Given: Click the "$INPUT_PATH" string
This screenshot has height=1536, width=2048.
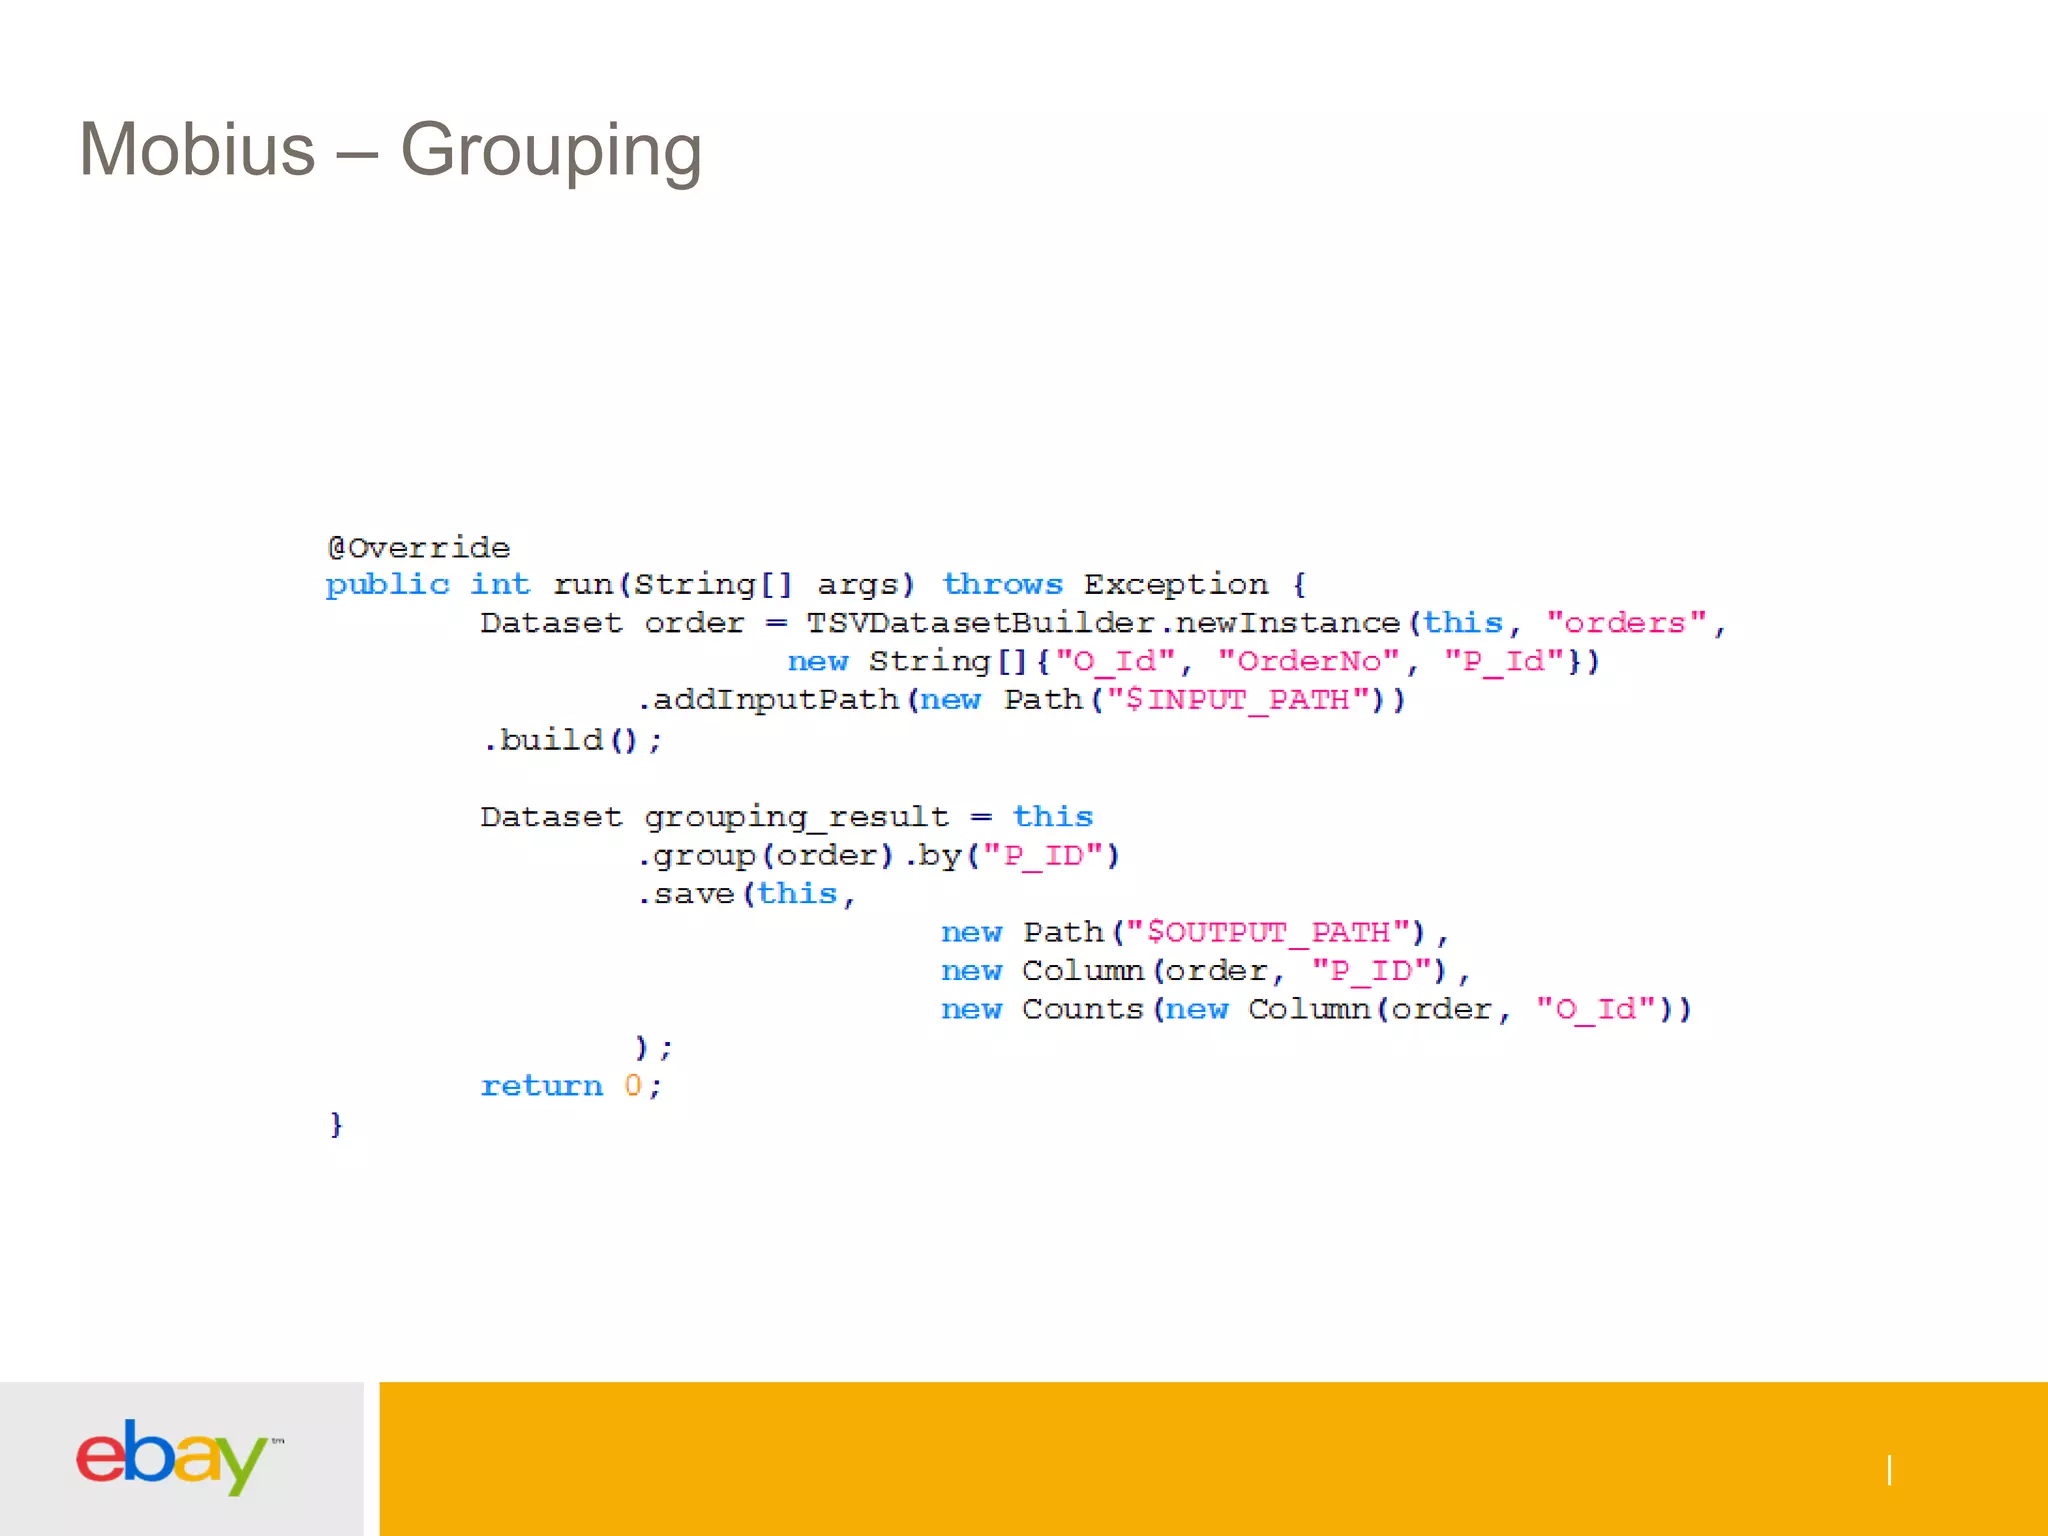Looking at the screenshot, I should pos(1238,699).
